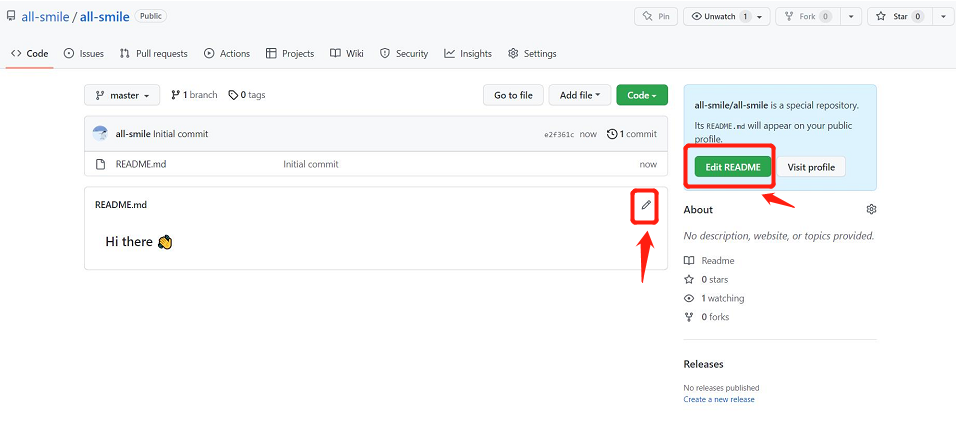This screenshot has height=426, width=958.
Task: Click the all-smile user avatar in commit row
Action: [x=100, y=134]
